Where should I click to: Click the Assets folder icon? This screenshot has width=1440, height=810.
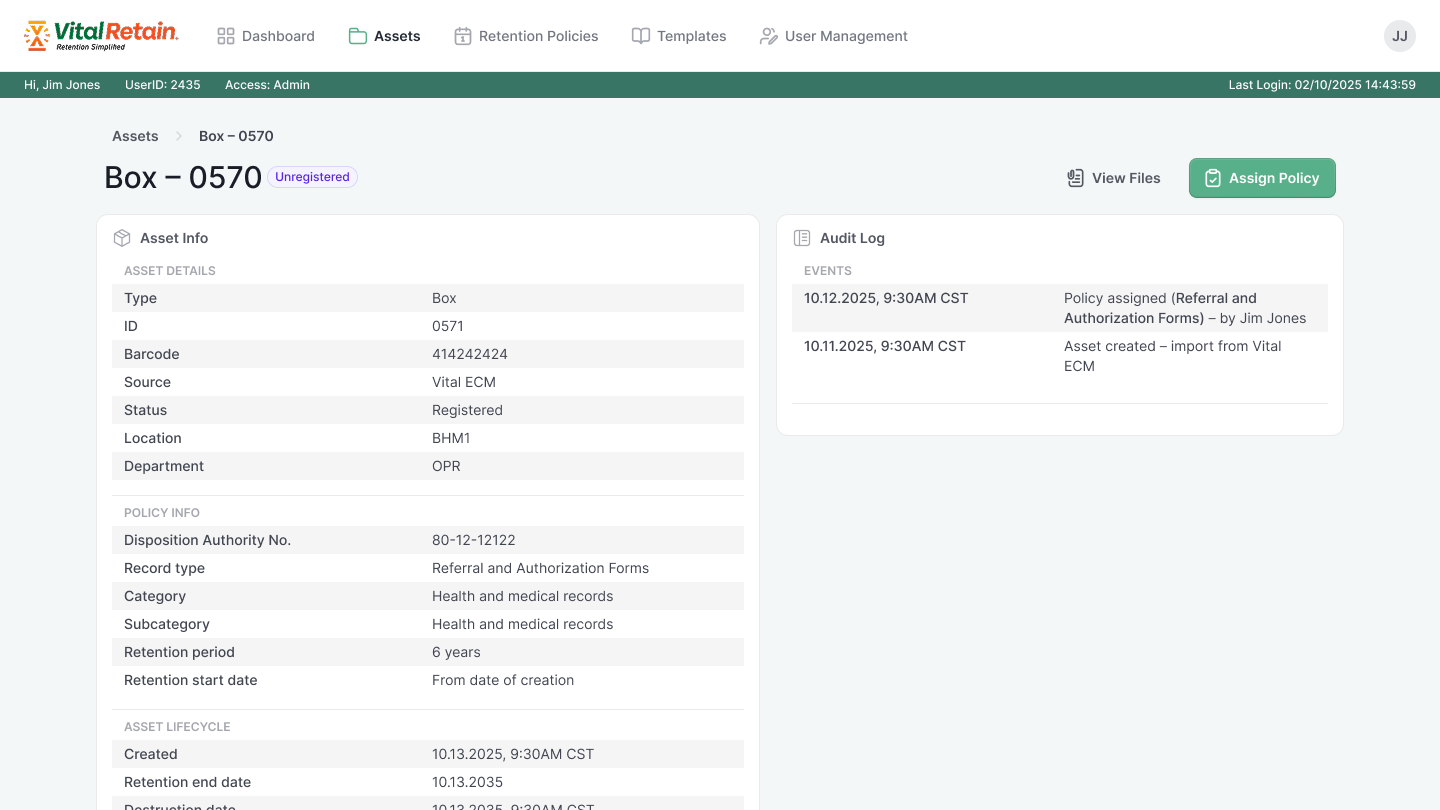[358, 36]
